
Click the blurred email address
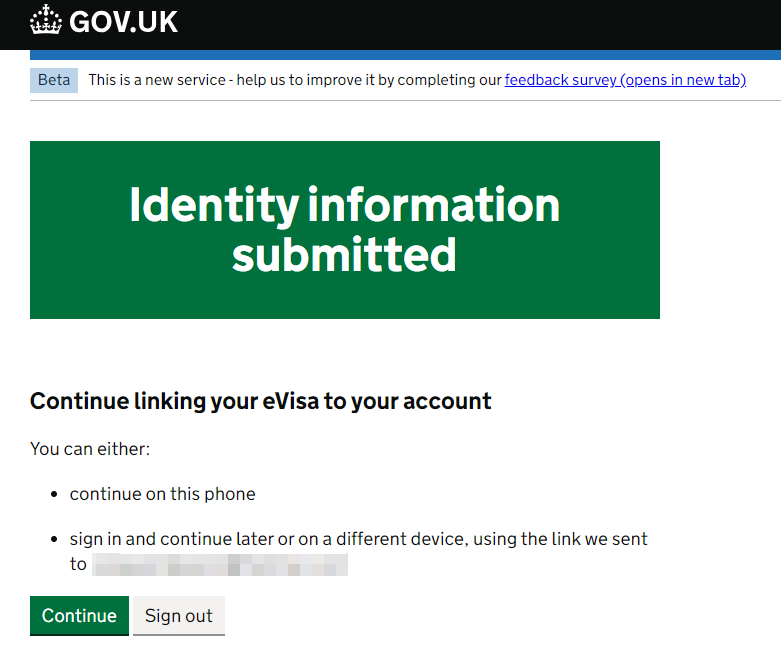[x=220, y=564]
